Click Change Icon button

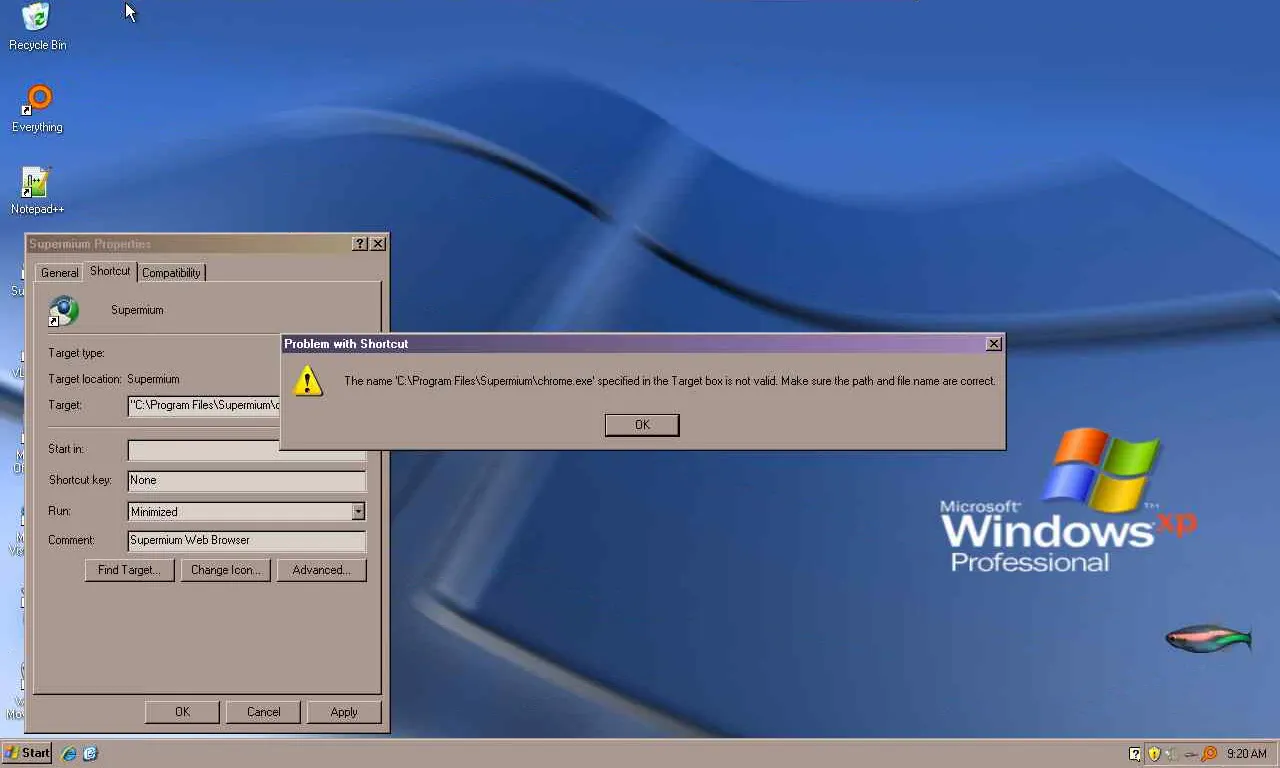(x=226, y=570)
